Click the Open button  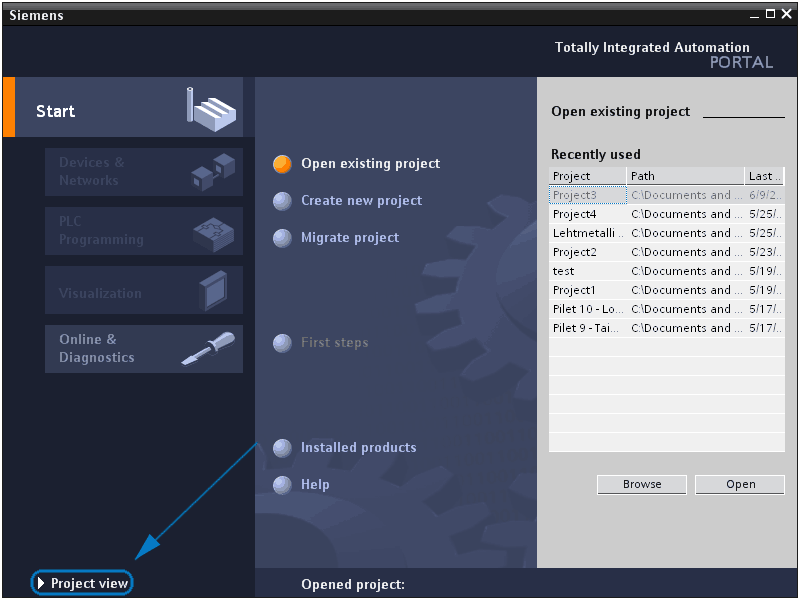pos(740,485)
